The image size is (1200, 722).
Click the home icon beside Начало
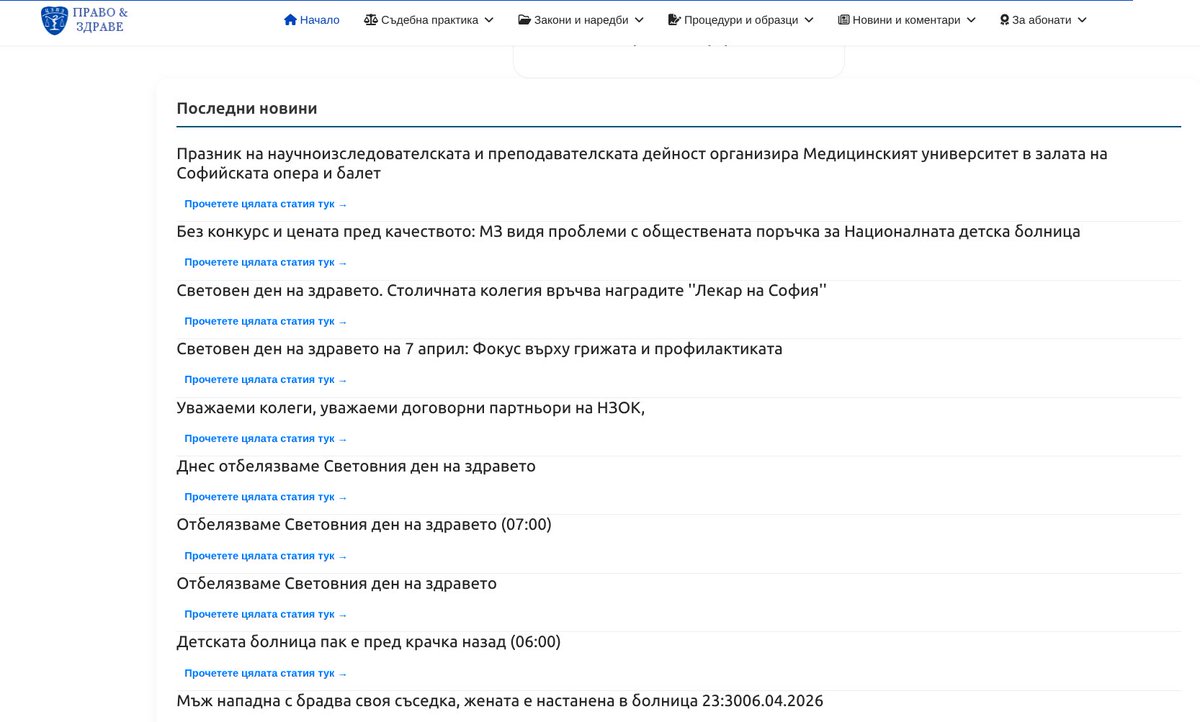coord(290,20)
